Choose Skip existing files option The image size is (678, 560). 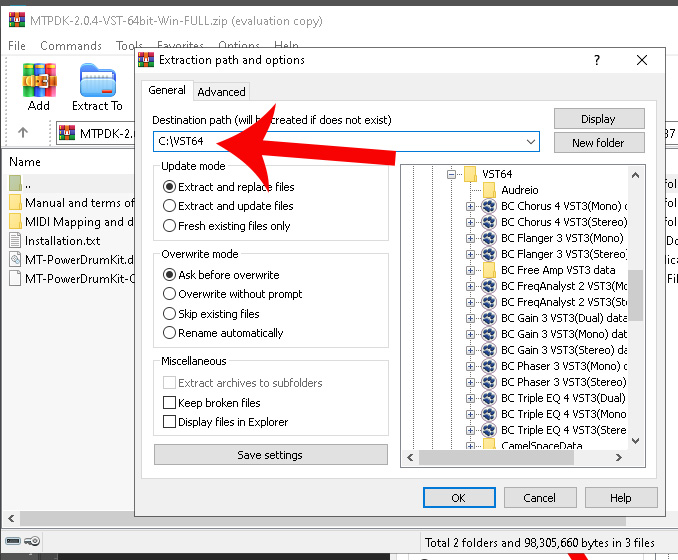[170, 314]
